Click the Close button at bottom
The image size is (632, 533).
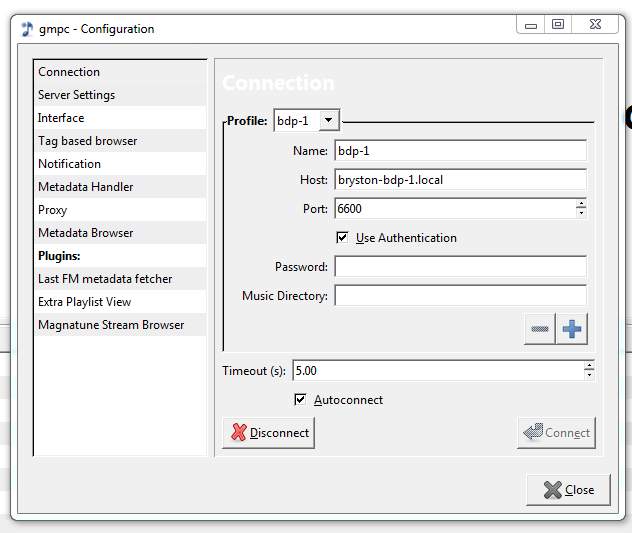click(x=568, y=490)
